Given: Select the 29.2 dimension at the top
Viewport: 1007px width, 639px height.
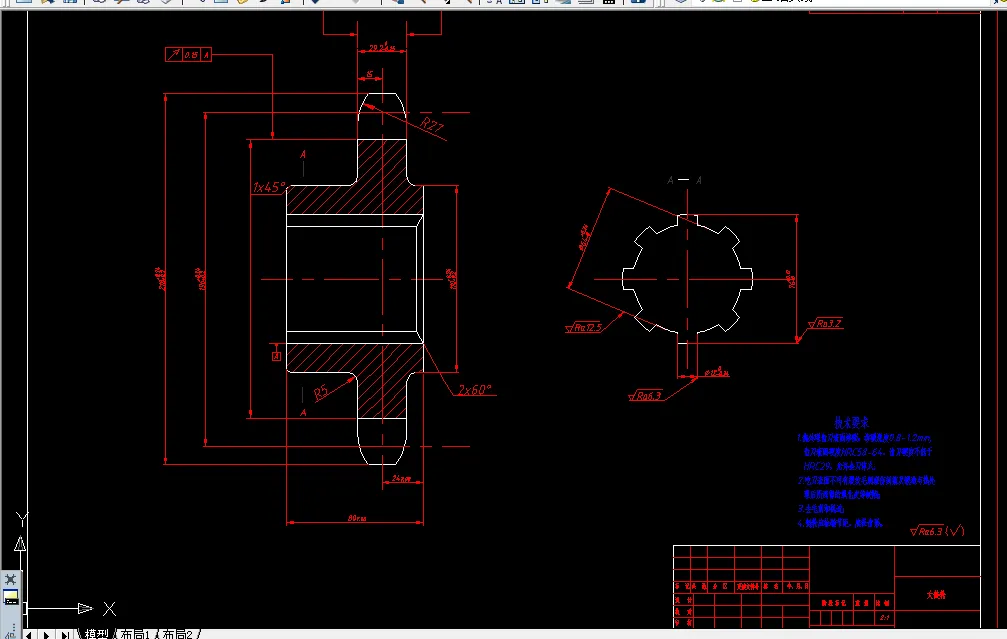Looking at the screenshot, I should (x=381, y=47).
